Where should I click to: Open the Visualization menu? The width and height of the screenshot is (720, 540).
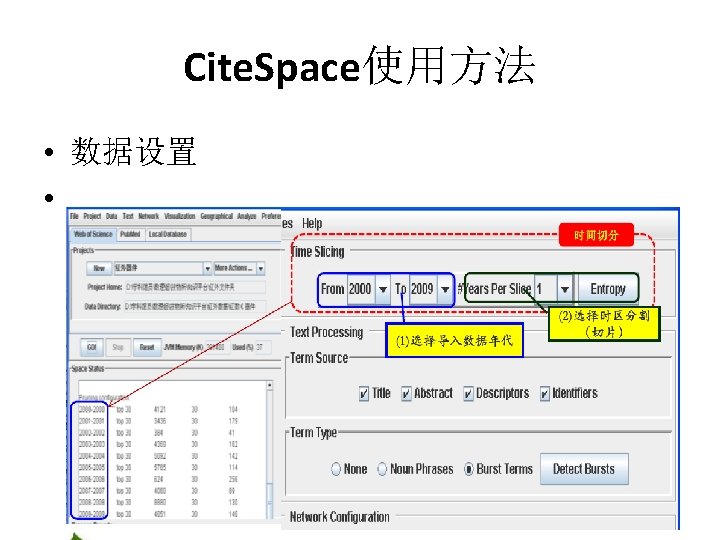[x=180, y=216]
